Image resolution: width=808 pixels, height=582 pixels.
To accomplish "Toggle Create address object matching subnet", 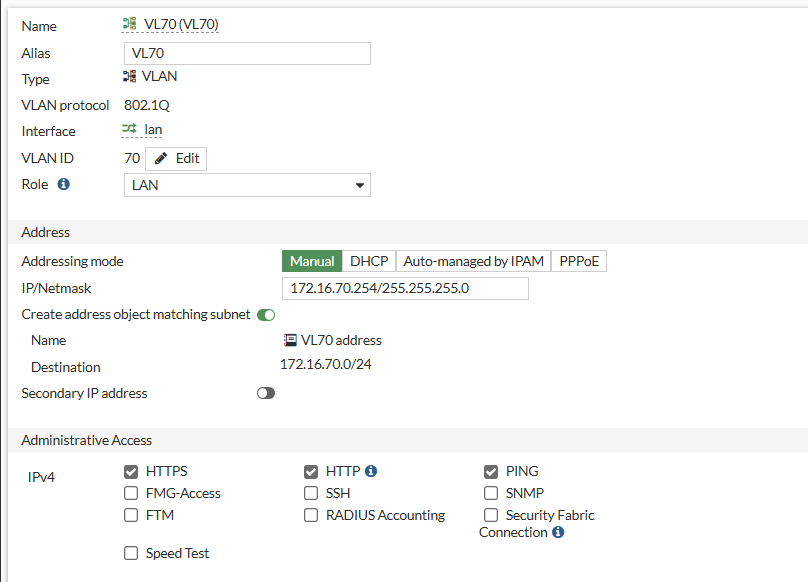I will click(x=266, y=315).
